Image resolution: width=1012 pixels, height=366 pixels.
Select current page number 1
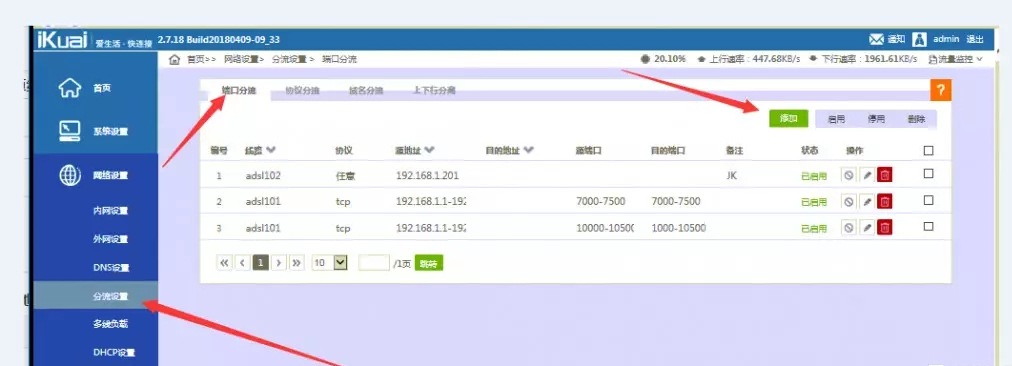[261, 263]
